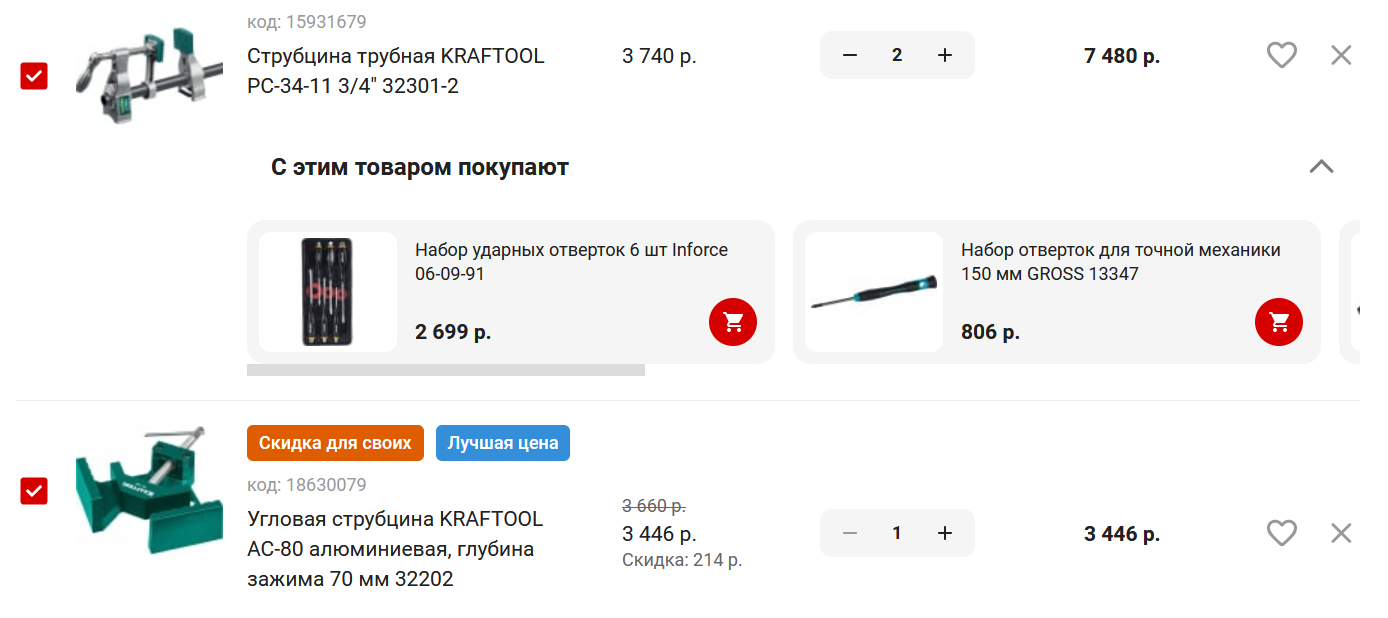
Task: Click the 'Скидка для своих' orange badge
Action: click(335, 443)
